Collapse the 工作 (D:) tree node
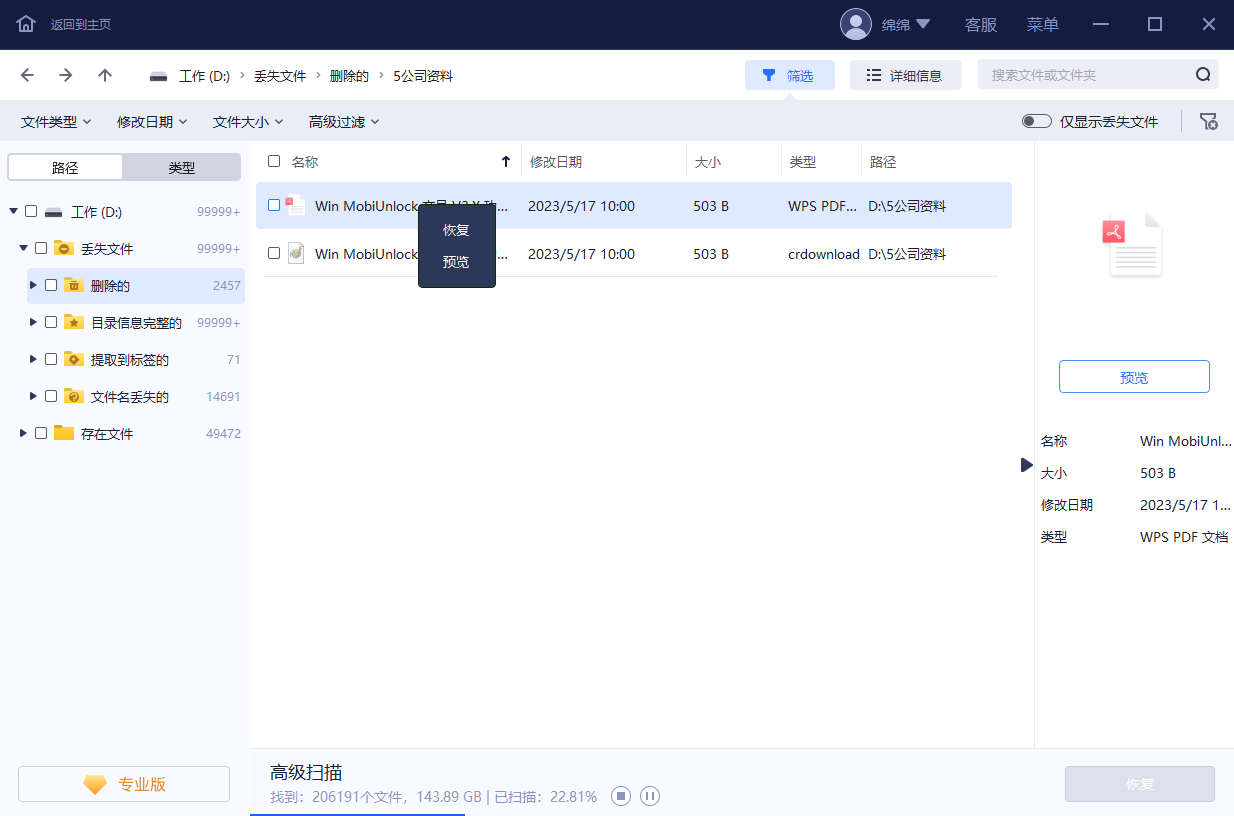The image size is (1234, 816). pos(13,211)
